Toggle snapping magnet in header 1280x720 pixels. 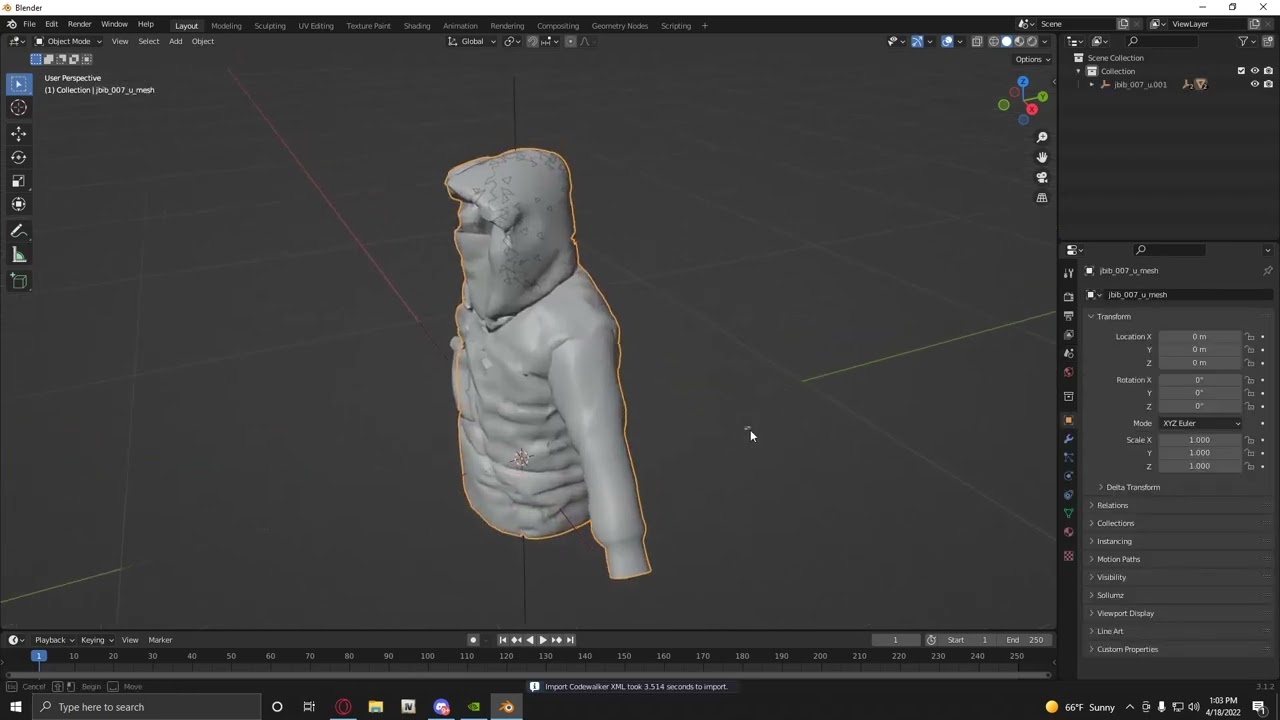point(532,41)
